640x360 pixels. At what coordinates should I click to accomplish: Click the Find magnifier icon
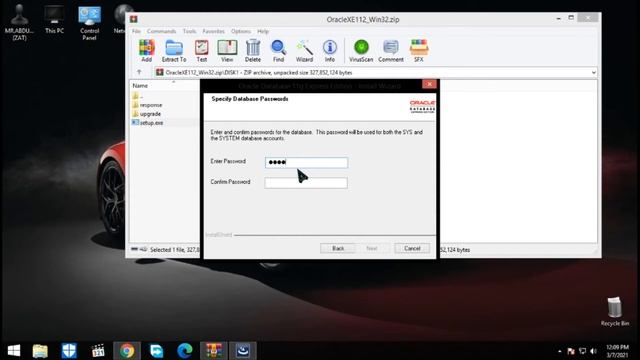278,51
